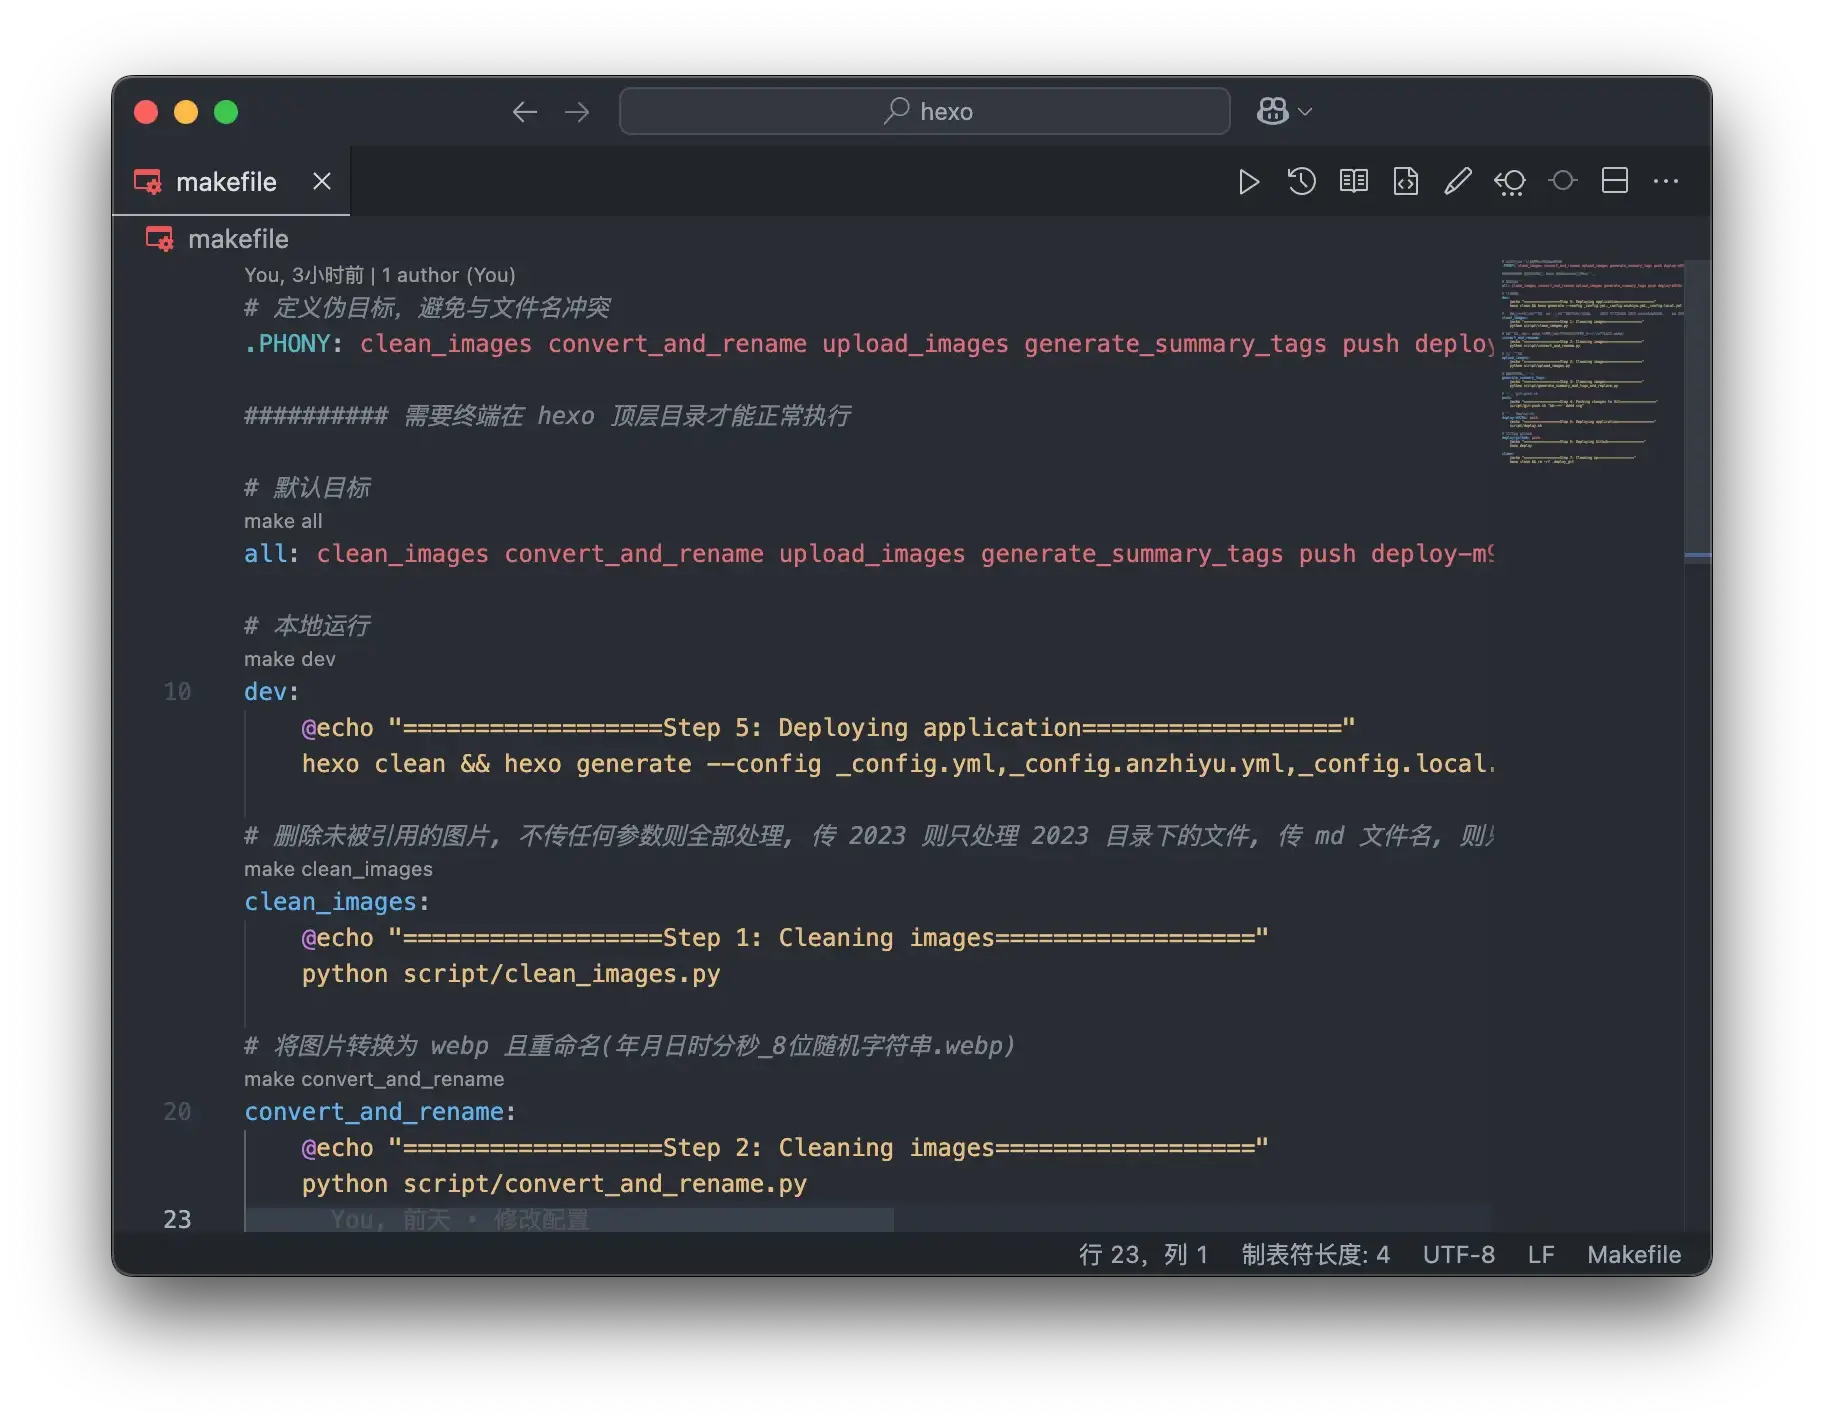Open the Makefile language mode selector
1824x1424 pixels.
1633,1254
